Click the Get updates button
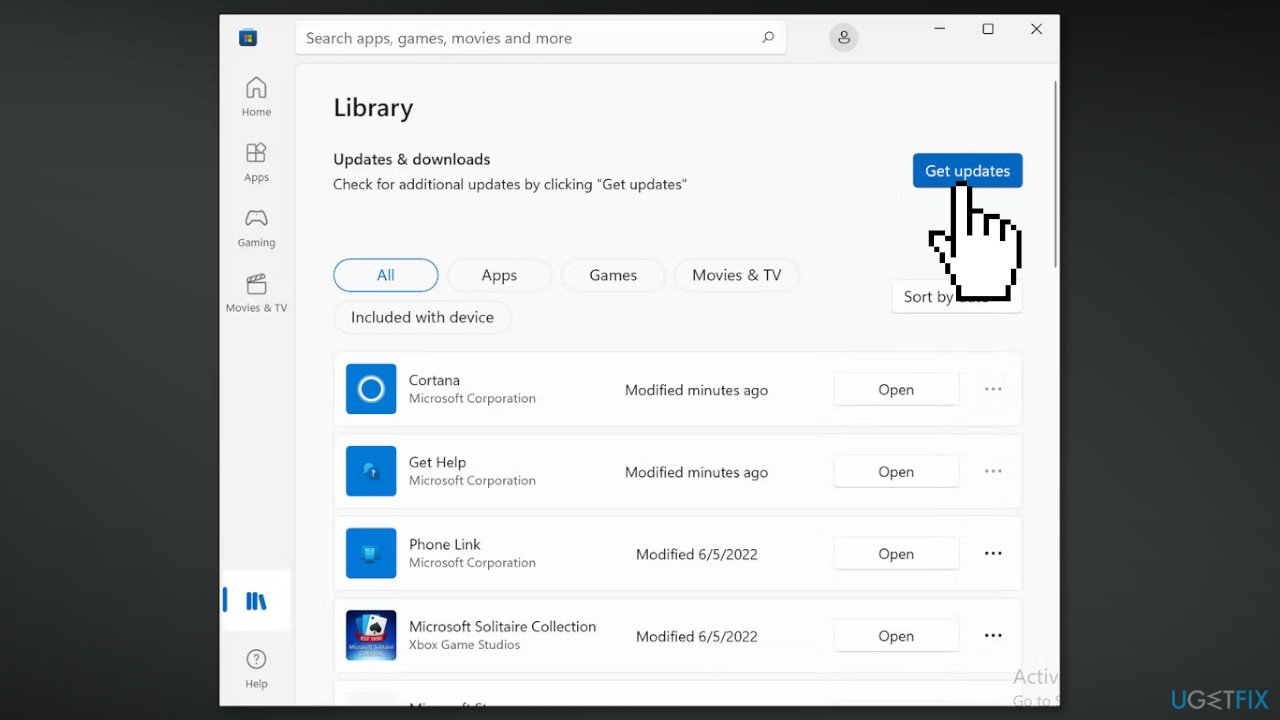This screenshot has height=720, width=1280. coord(967,170)
